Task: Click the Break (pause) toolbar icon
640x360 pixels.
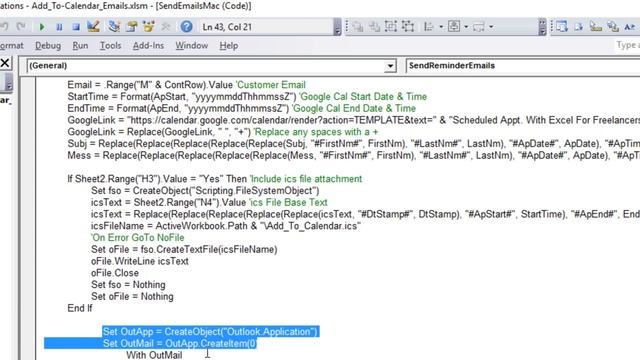Action: (59, 27)
